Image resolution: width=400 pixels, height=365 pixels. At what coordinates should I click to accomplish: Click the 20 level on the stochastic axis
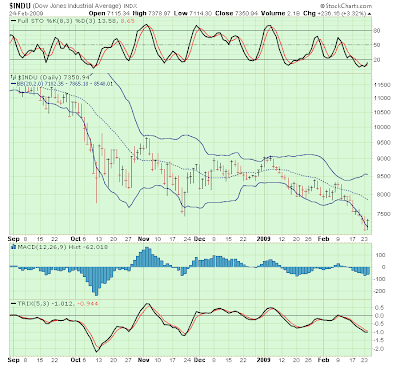point(377,60)
